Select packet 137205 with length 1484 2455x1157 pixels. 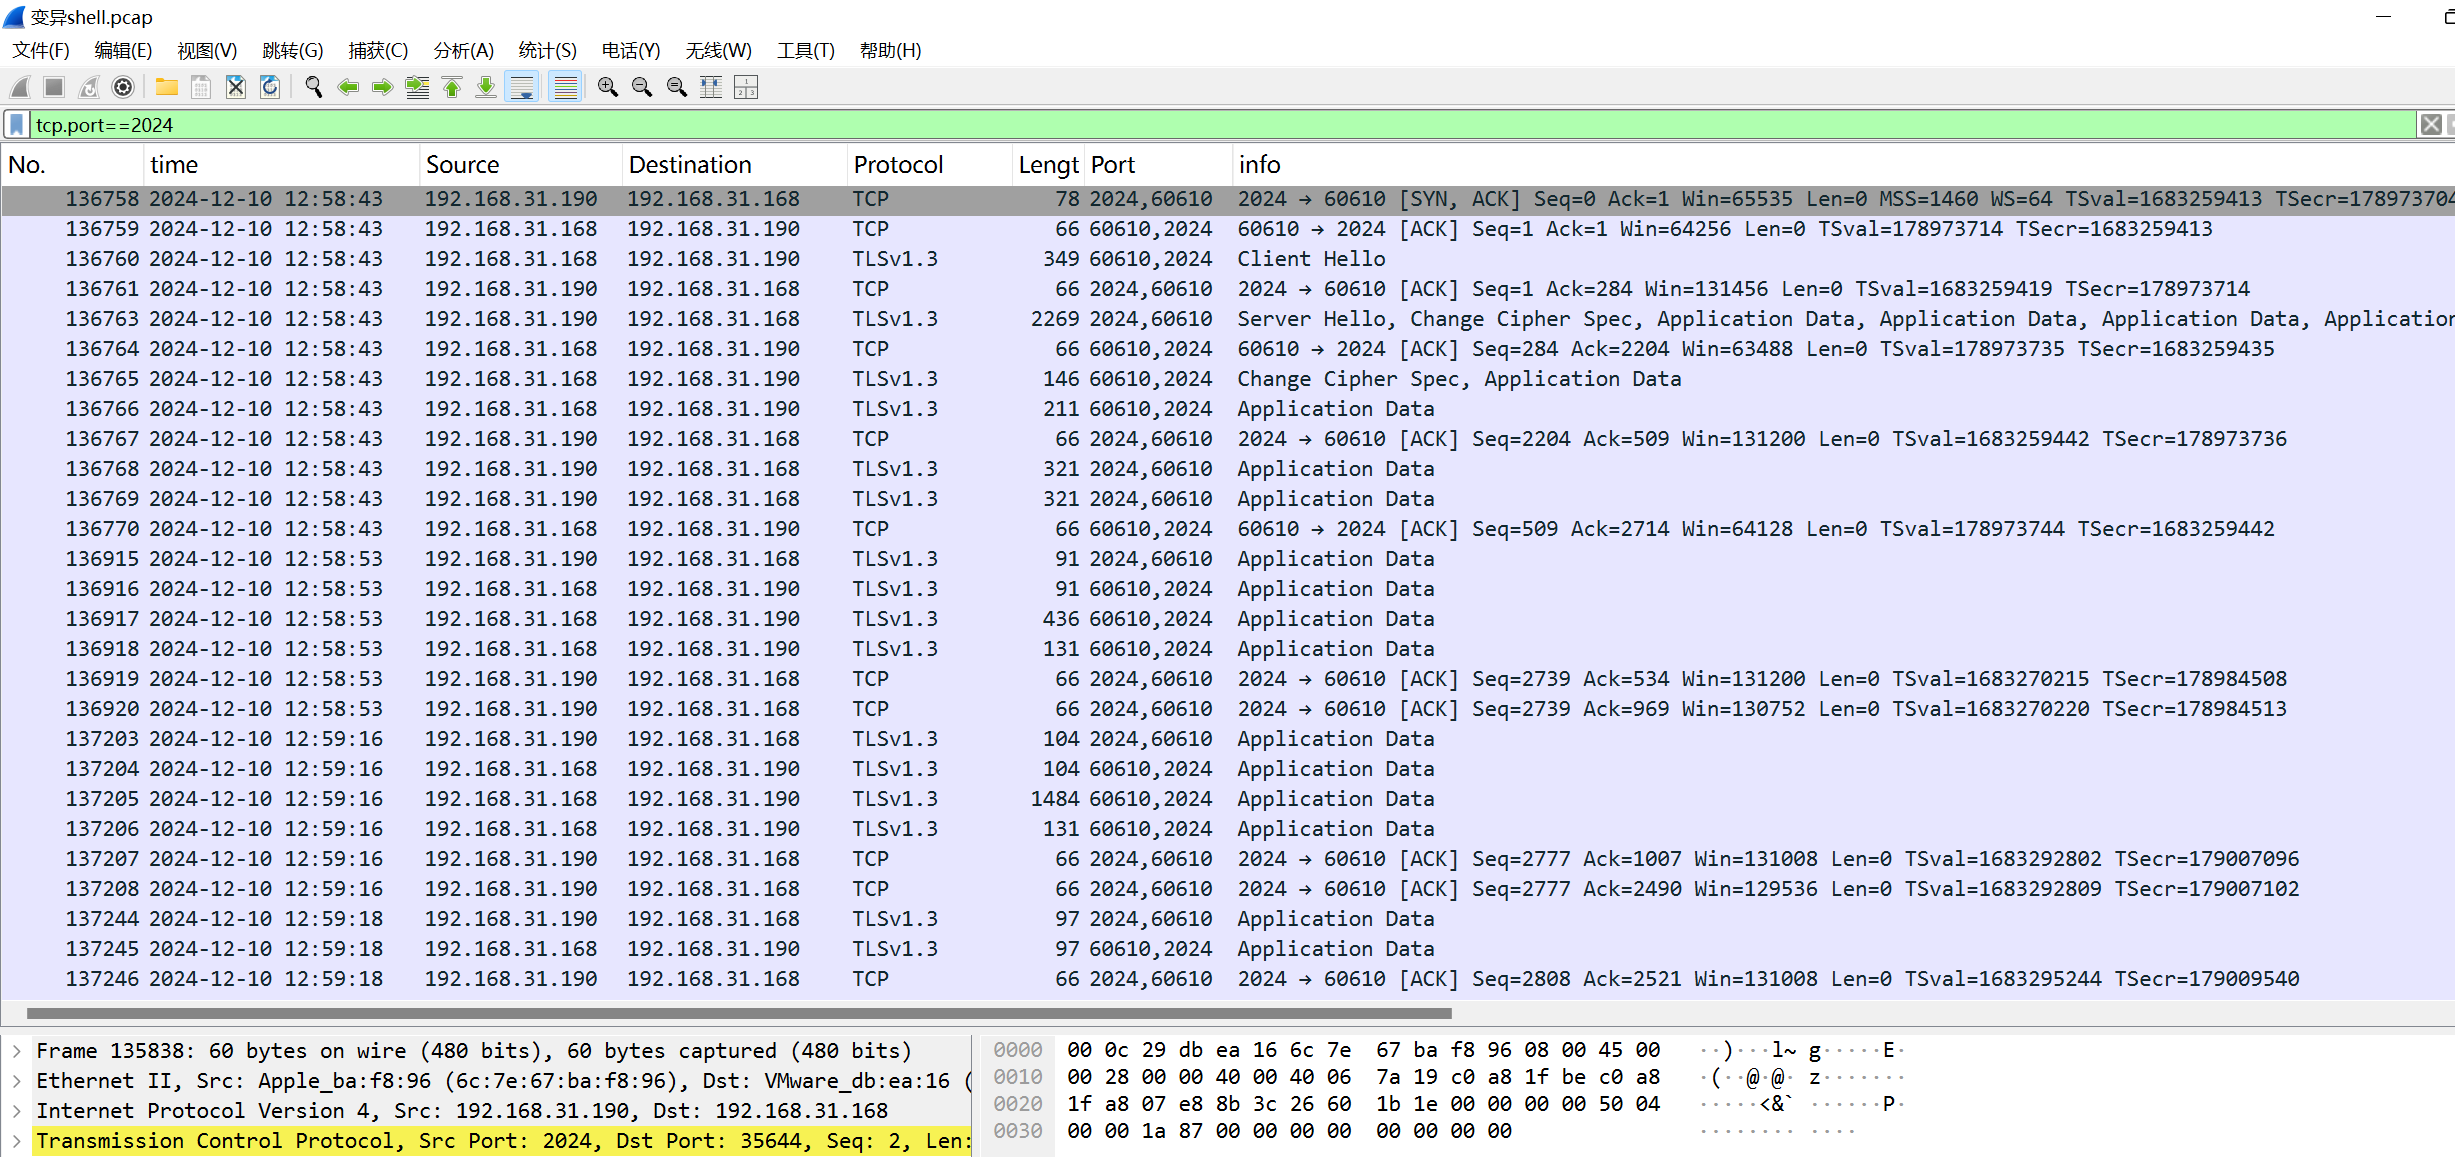[1228, 799]
